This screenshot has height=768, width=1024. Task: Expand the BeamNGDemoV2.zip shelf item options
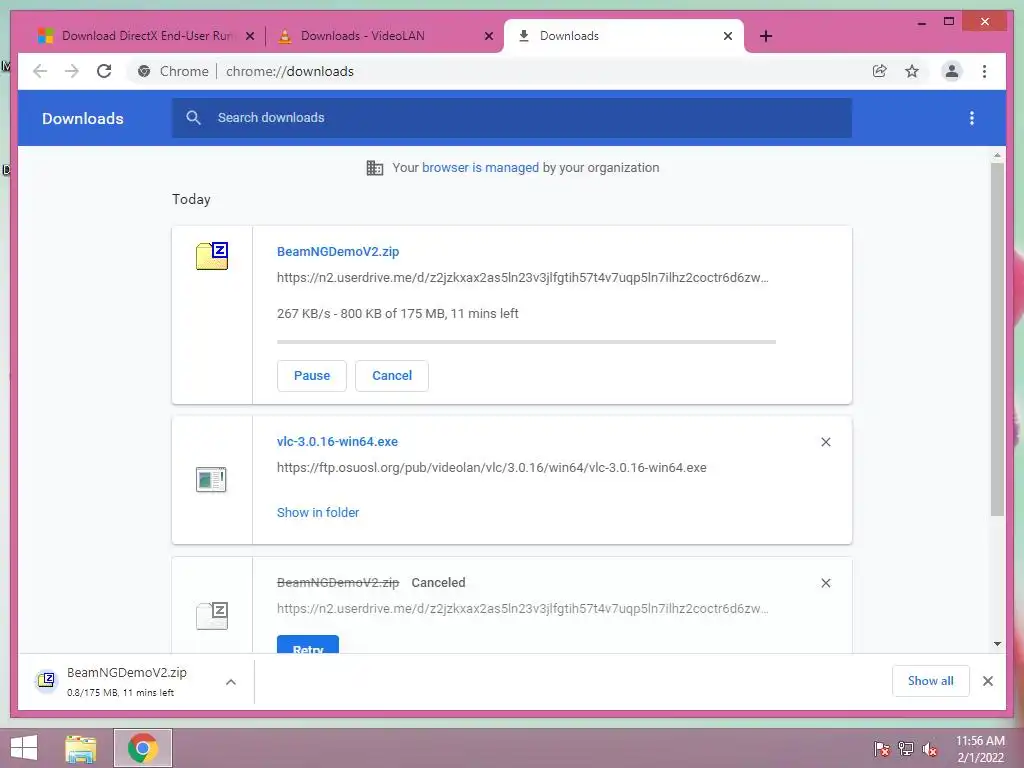coord(231,682)
